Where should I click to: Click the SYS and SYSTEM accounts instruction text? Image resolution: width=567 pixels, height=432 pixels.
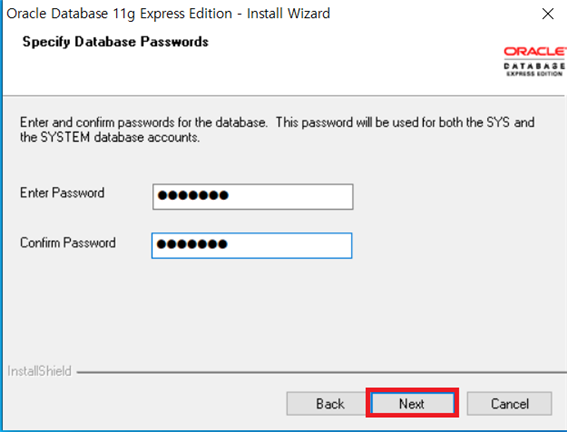277,130
